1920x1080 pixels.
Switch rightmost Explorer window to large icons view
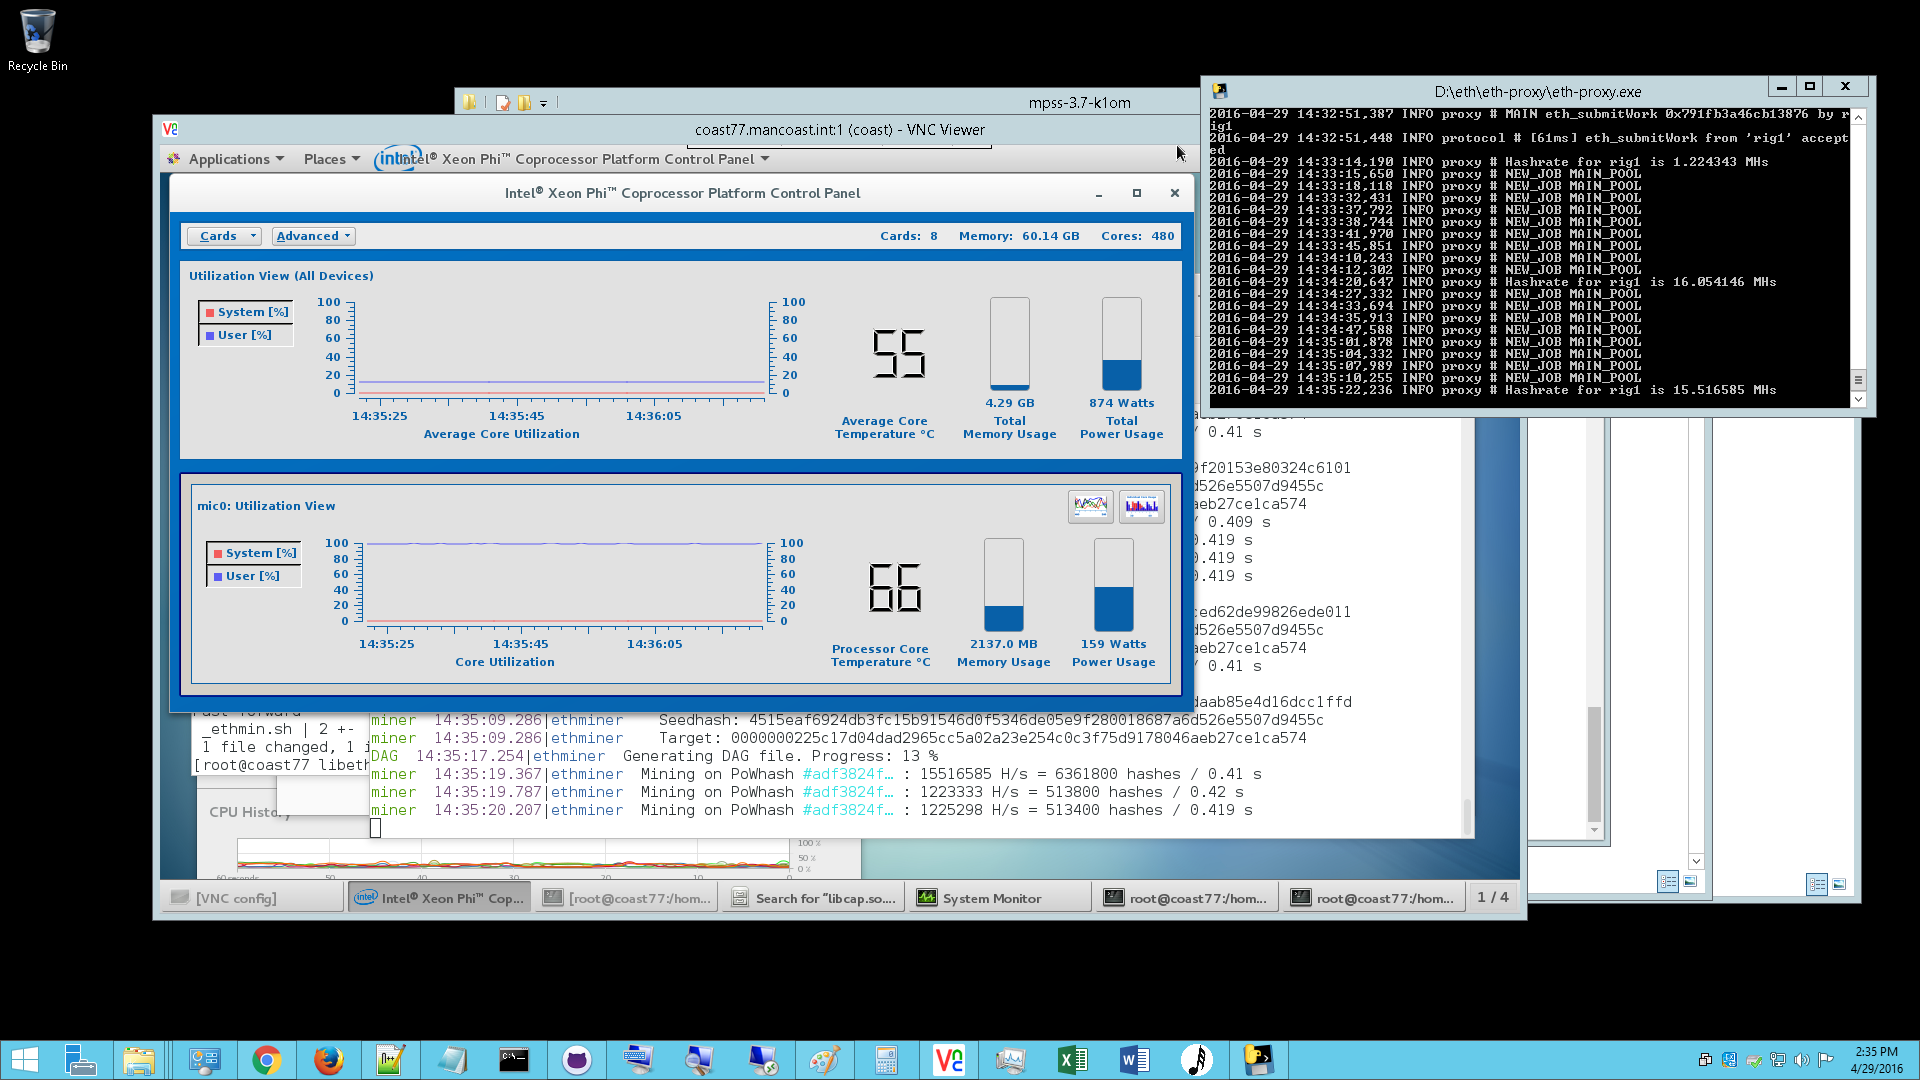tap(1839, 884)
